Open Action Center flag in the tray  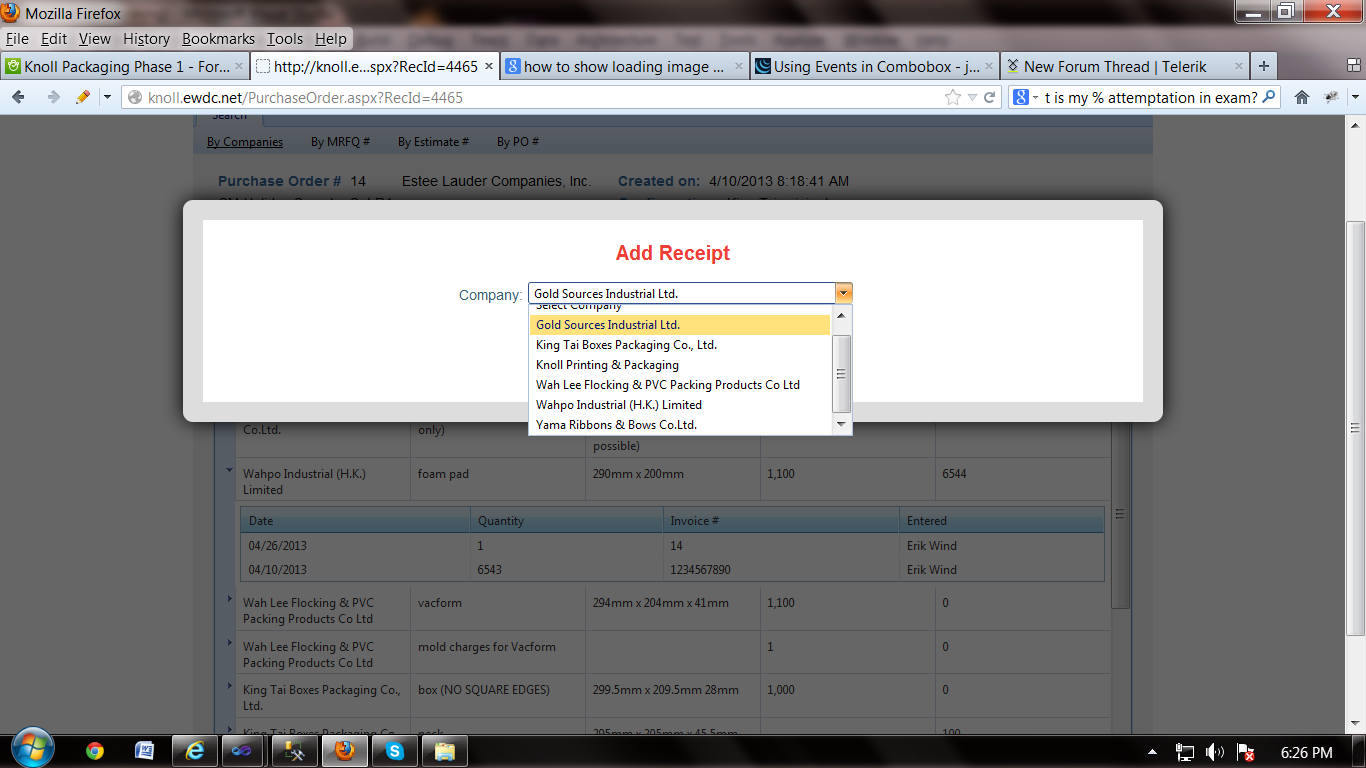click(x=1245, y=752)
